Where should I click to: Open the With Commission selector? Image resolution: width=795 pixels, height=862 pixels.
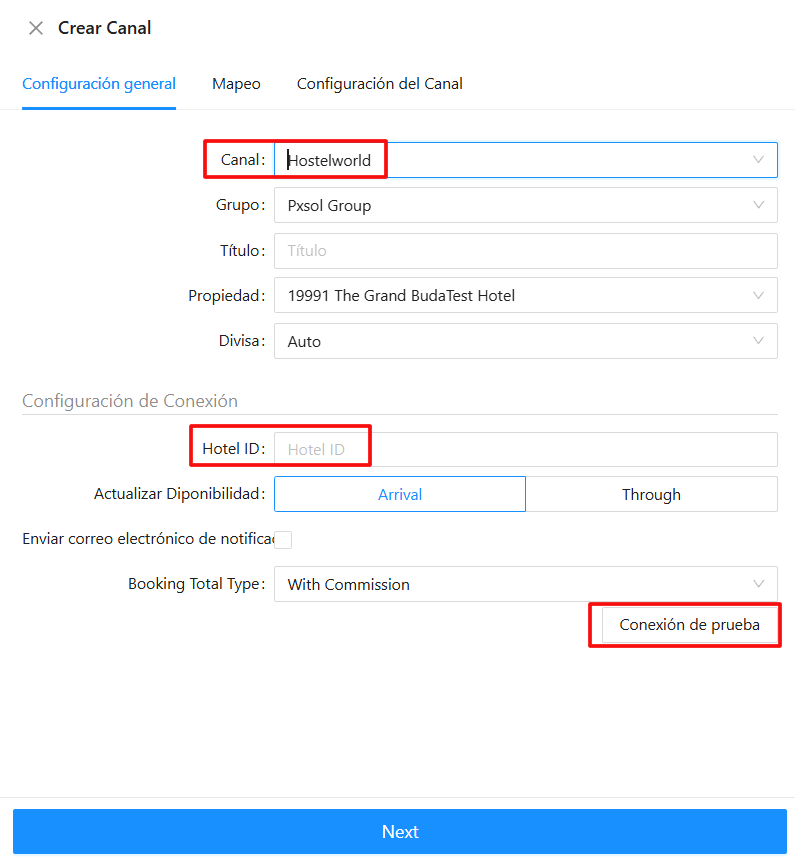tap(510, 584)
